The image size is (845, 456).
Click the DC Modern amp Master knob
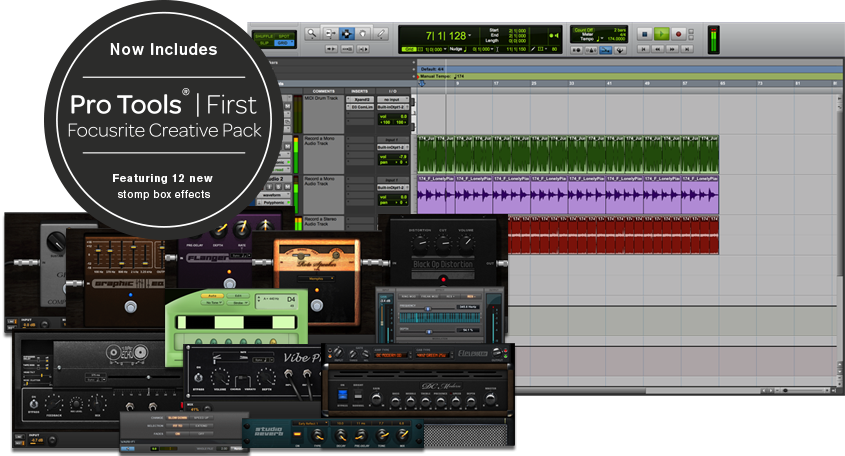(490, 399)
